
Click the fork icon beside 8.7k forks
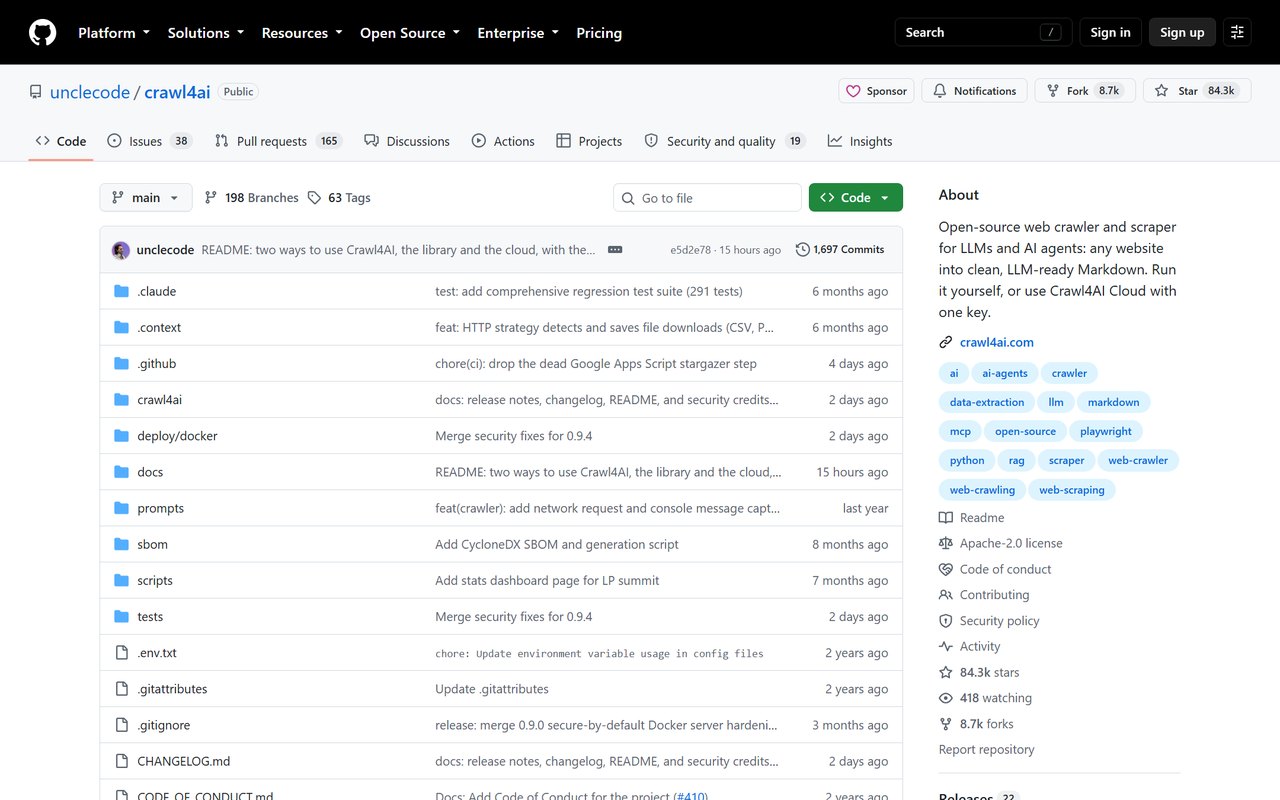(x=946, y=724)
